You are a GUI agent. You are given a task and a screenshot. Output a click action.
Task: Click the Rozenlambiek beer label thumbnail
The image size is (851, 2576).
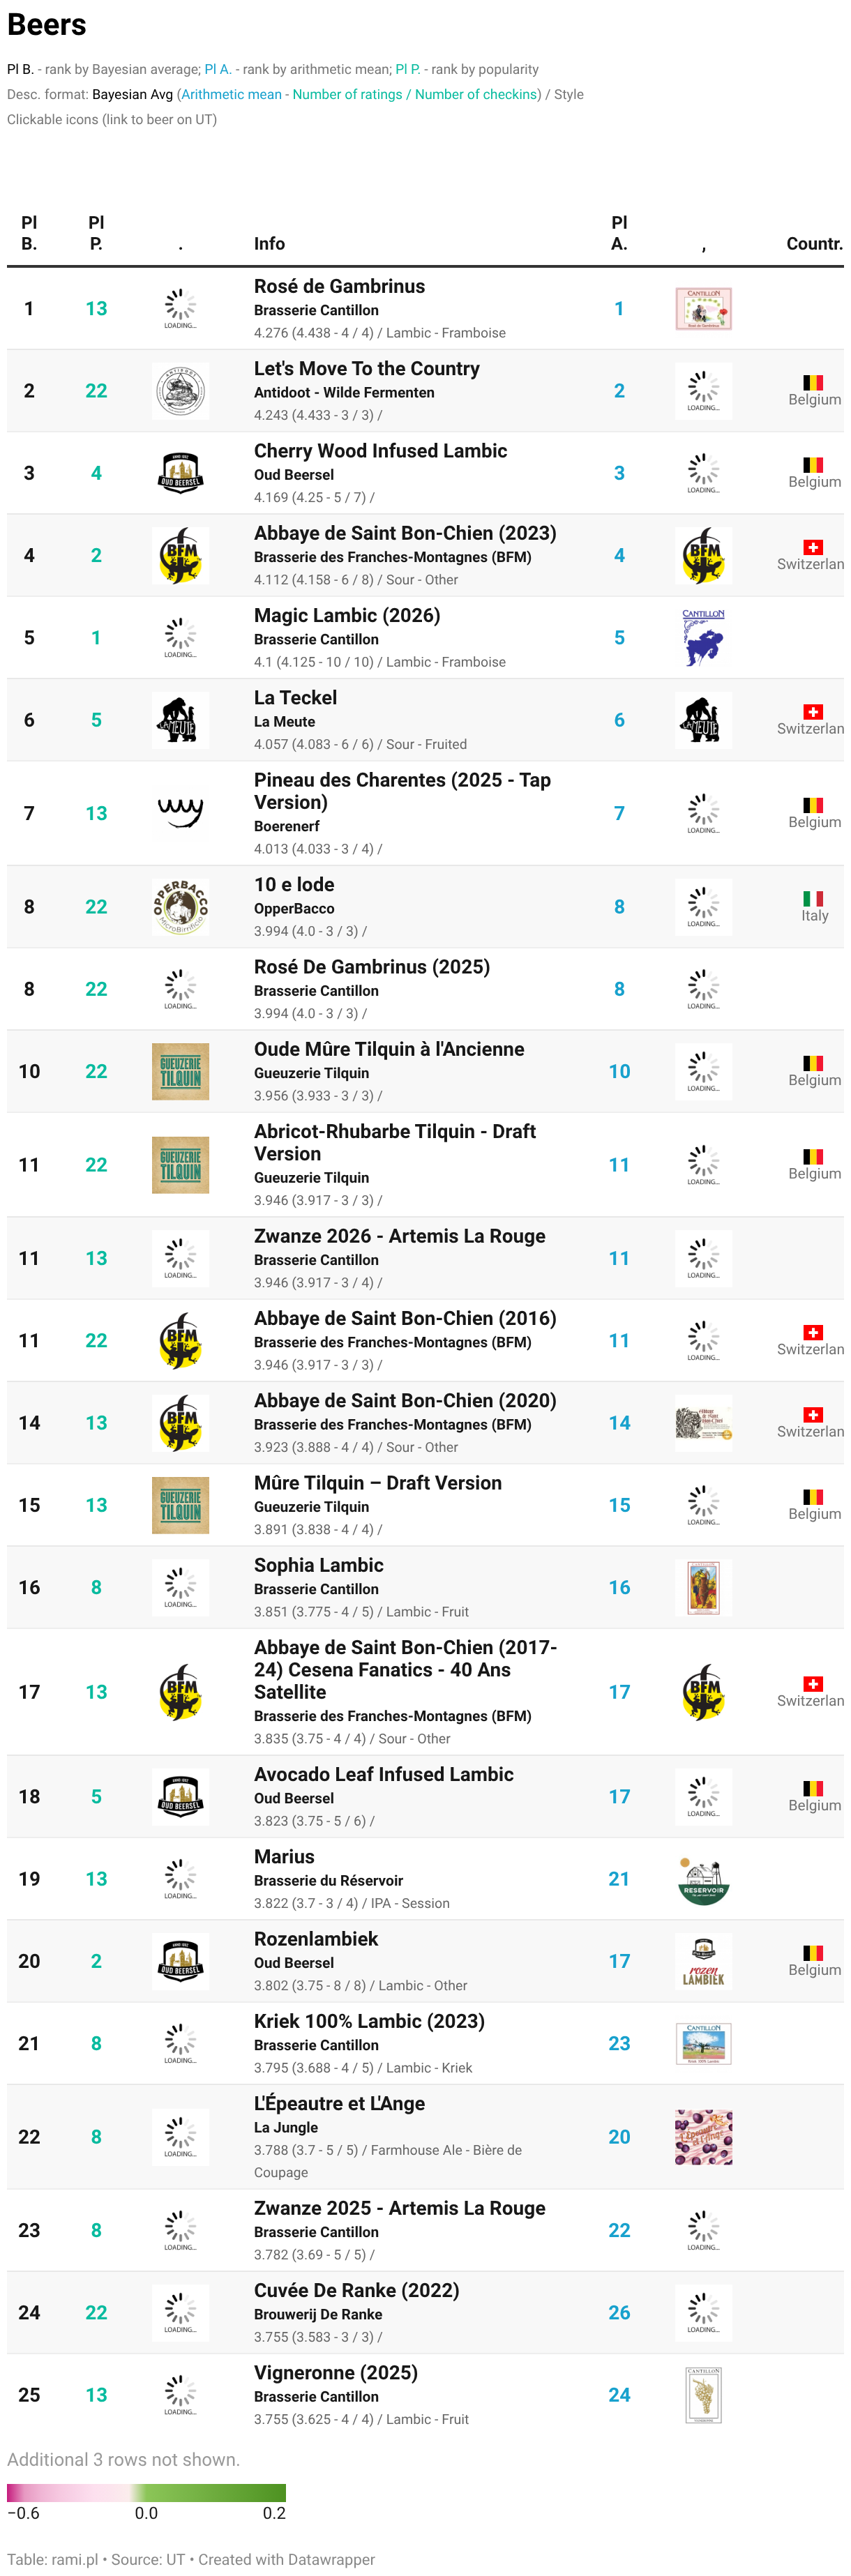[703, 1961]
